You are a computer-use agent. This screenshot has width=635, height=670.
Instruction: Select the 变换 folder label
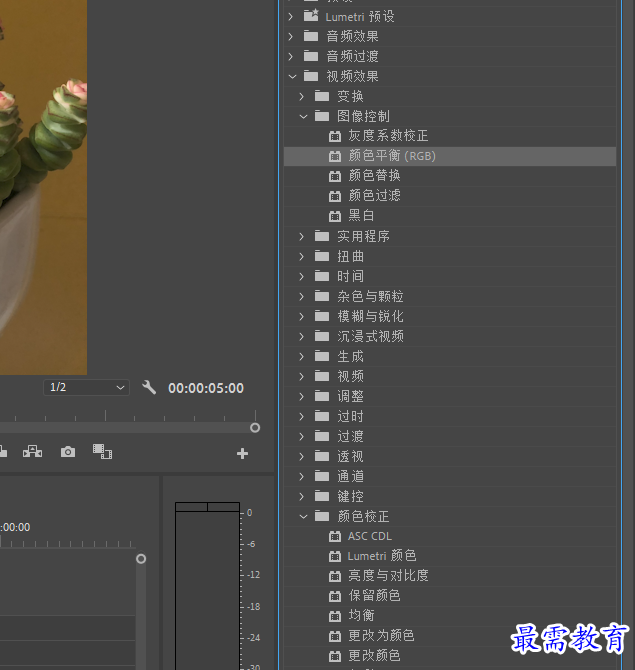tap(350, 97)
